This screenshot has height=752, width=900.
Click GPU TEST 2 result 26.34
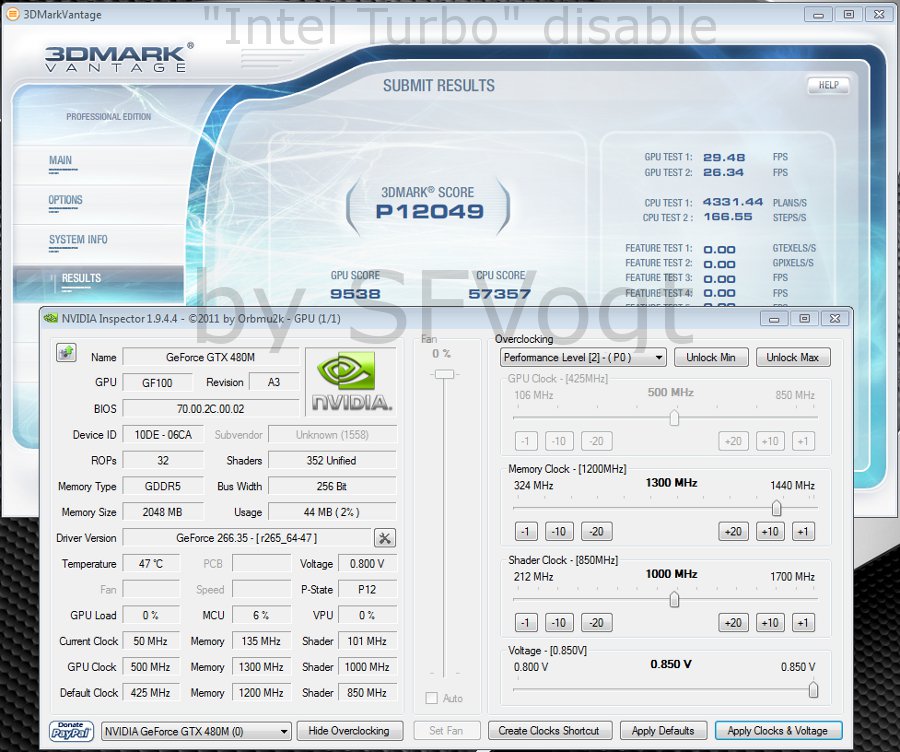pyautogui.click(x=723, y=172)
